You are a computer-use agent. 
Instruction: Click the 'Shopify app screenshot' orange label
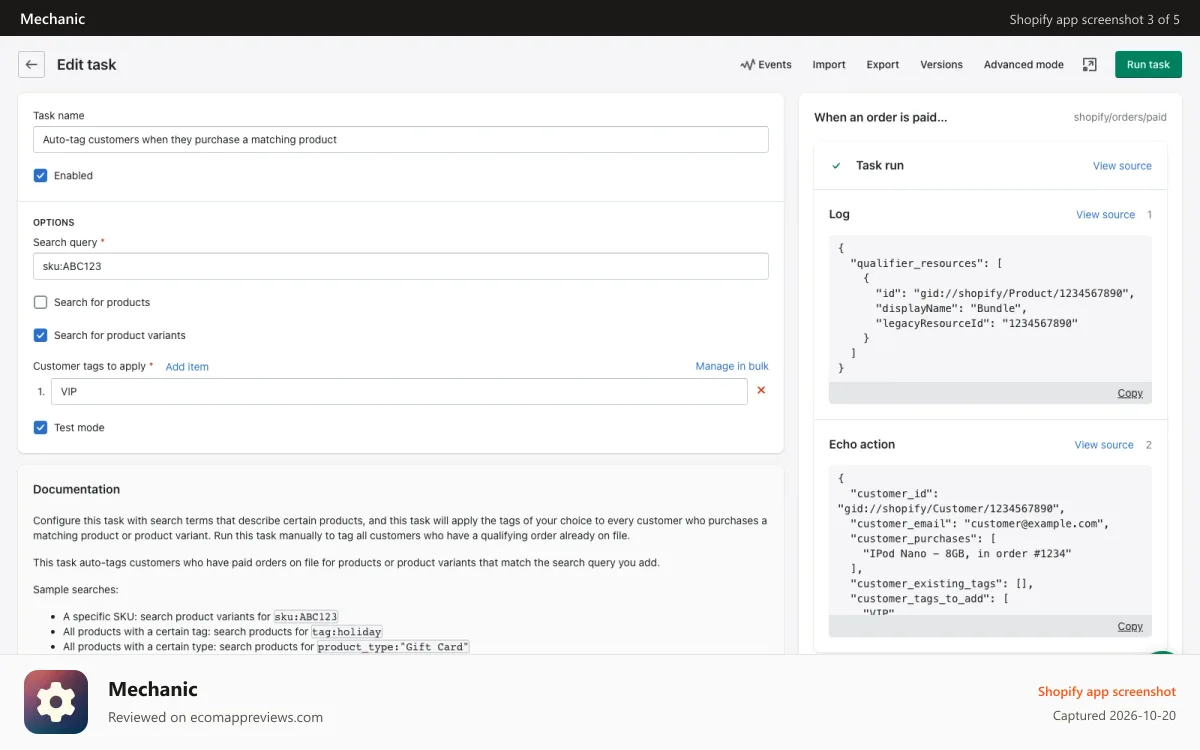point(1107,691)
